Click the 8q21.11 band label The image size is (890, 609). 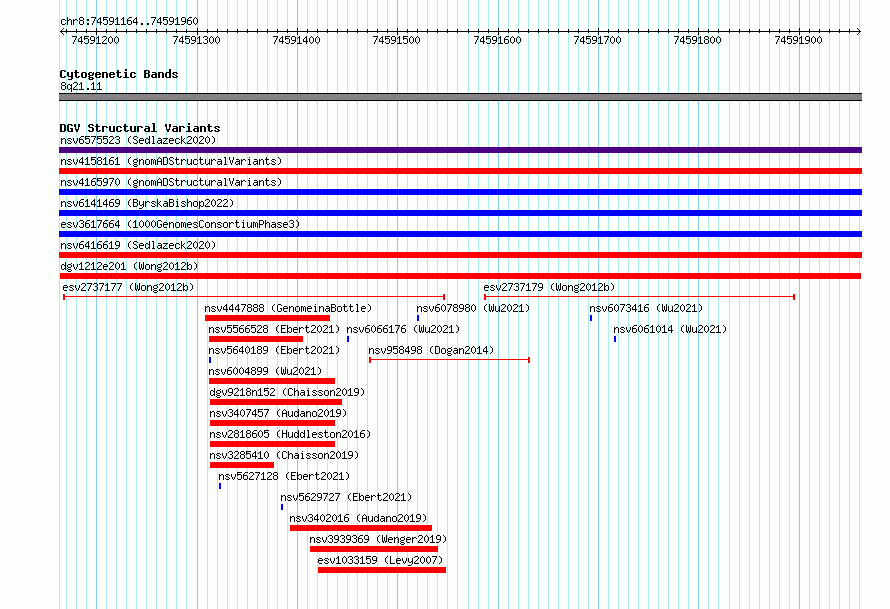tap(81, 86)
